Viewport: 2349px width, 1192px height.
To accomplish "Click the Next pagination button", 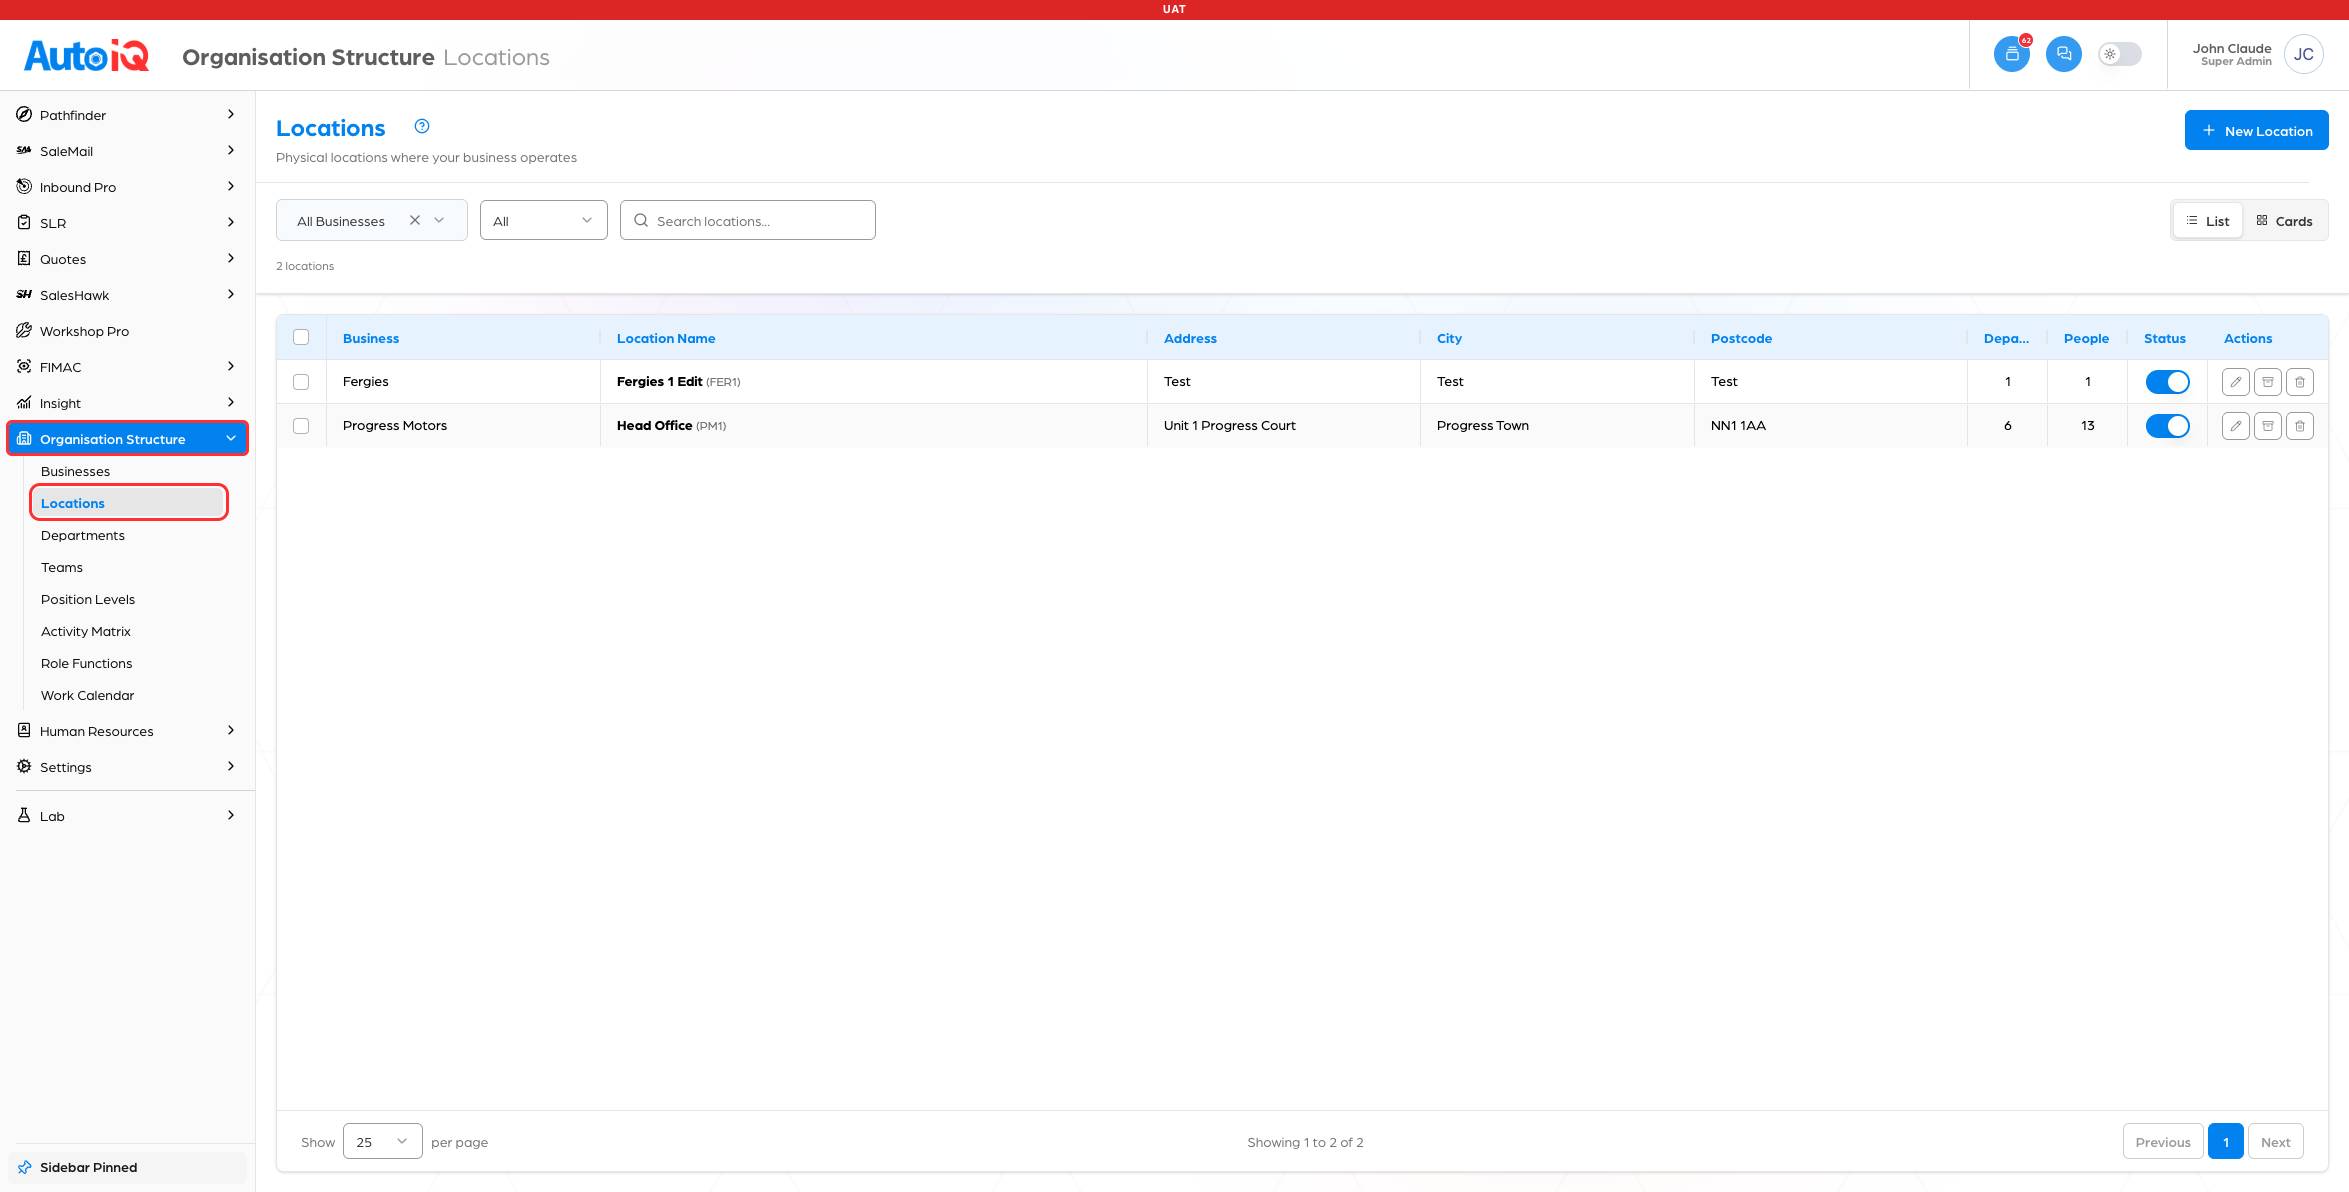I will 2275,1141.
